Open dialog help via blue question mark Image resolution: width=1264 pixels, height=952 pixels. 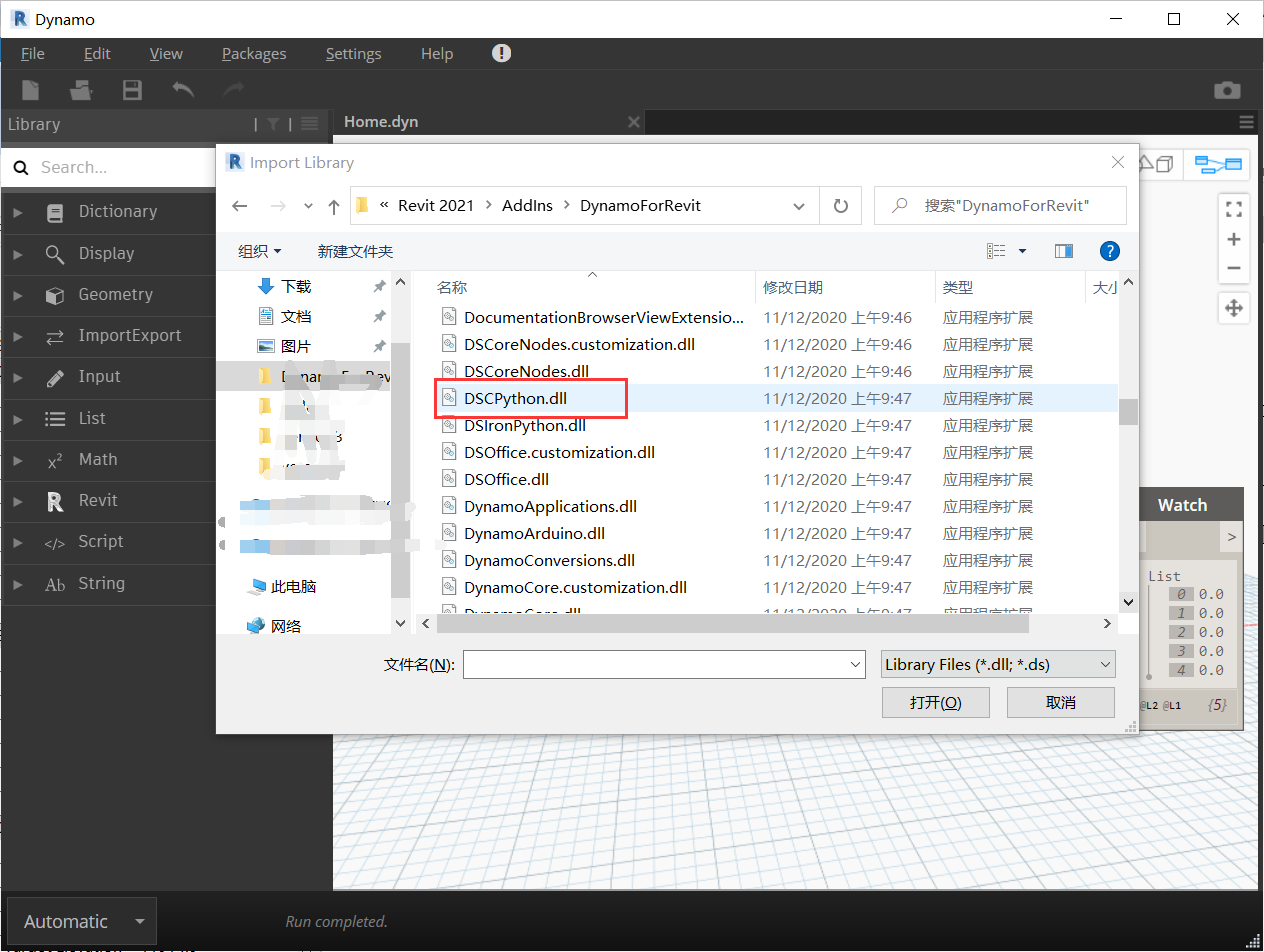[1110, 250]
